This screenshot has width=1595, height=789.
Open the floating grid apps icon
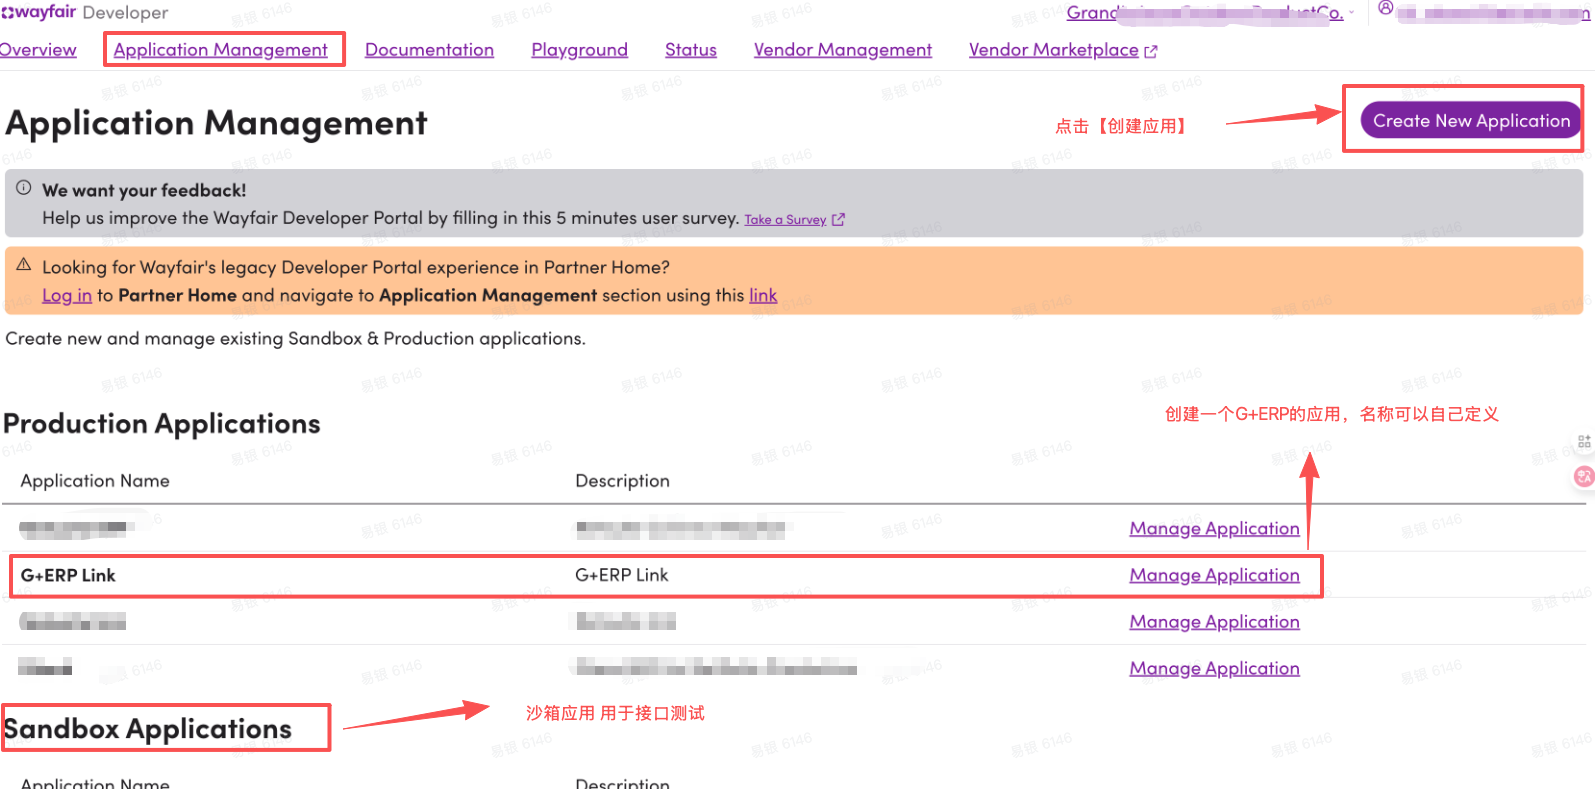[x=1584, y=441]
